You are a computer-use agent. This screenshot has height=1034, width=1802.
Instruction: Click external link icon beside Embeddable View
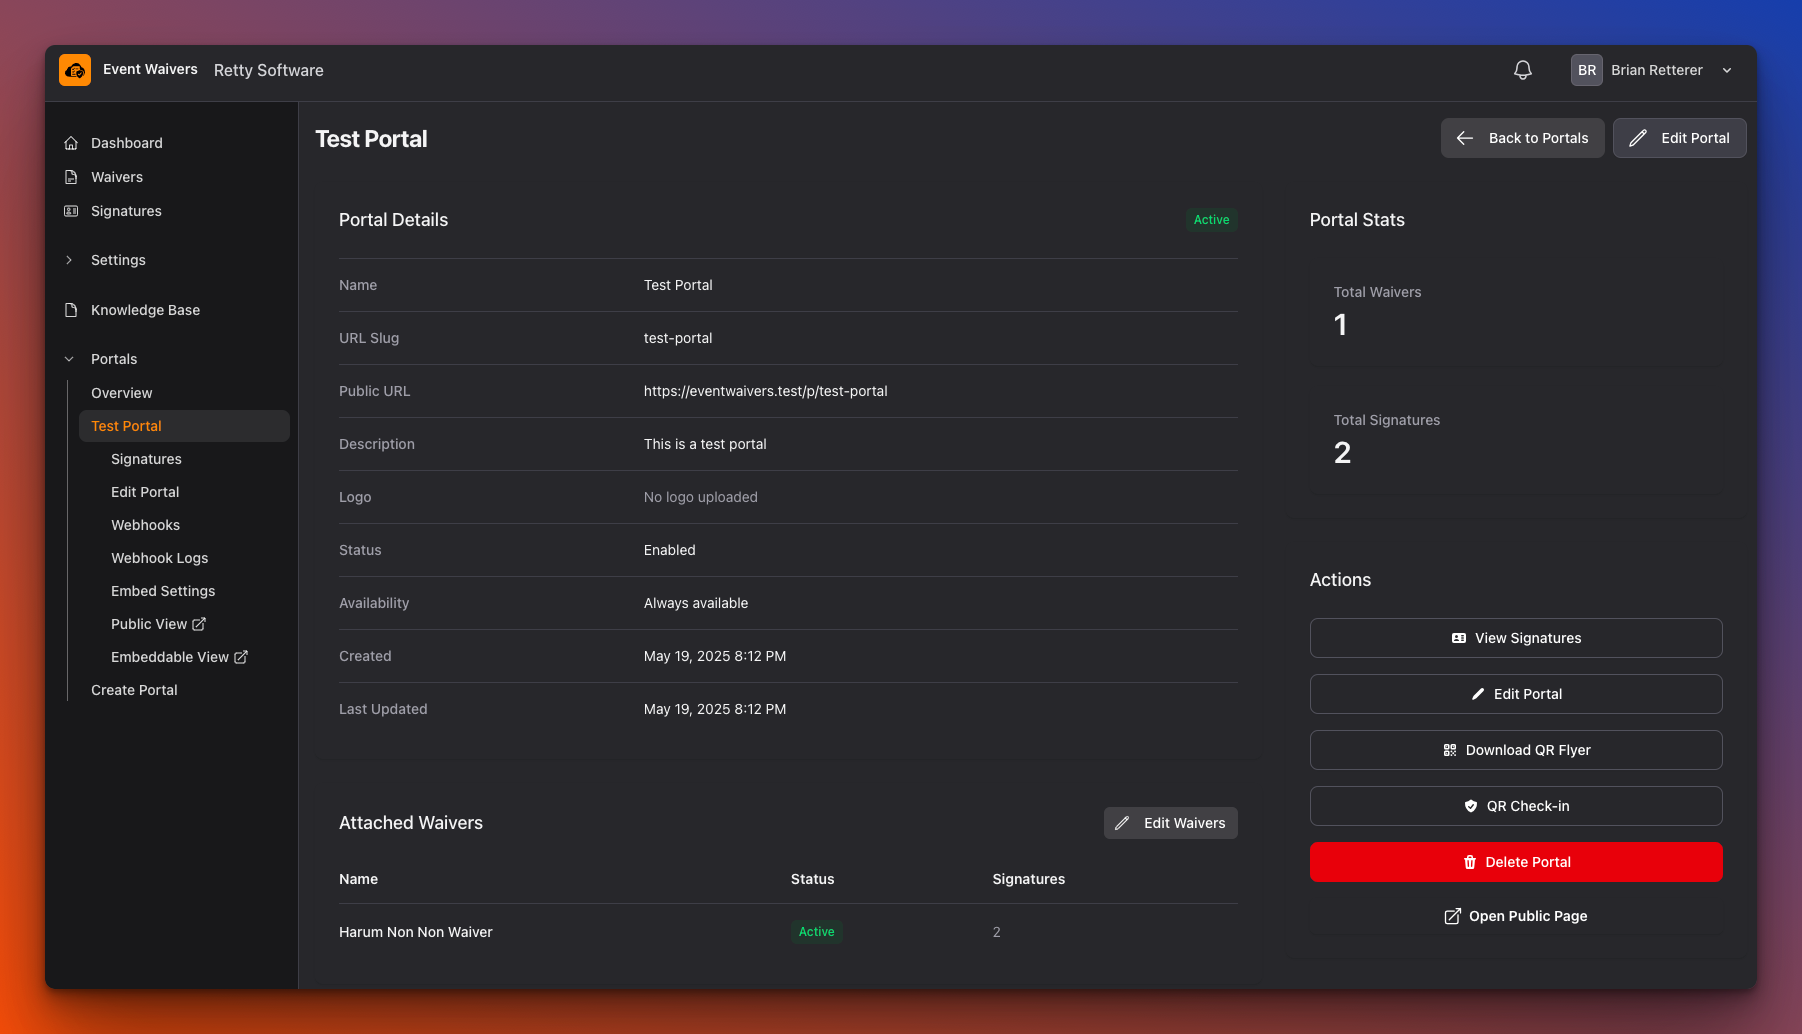point(241,657)
